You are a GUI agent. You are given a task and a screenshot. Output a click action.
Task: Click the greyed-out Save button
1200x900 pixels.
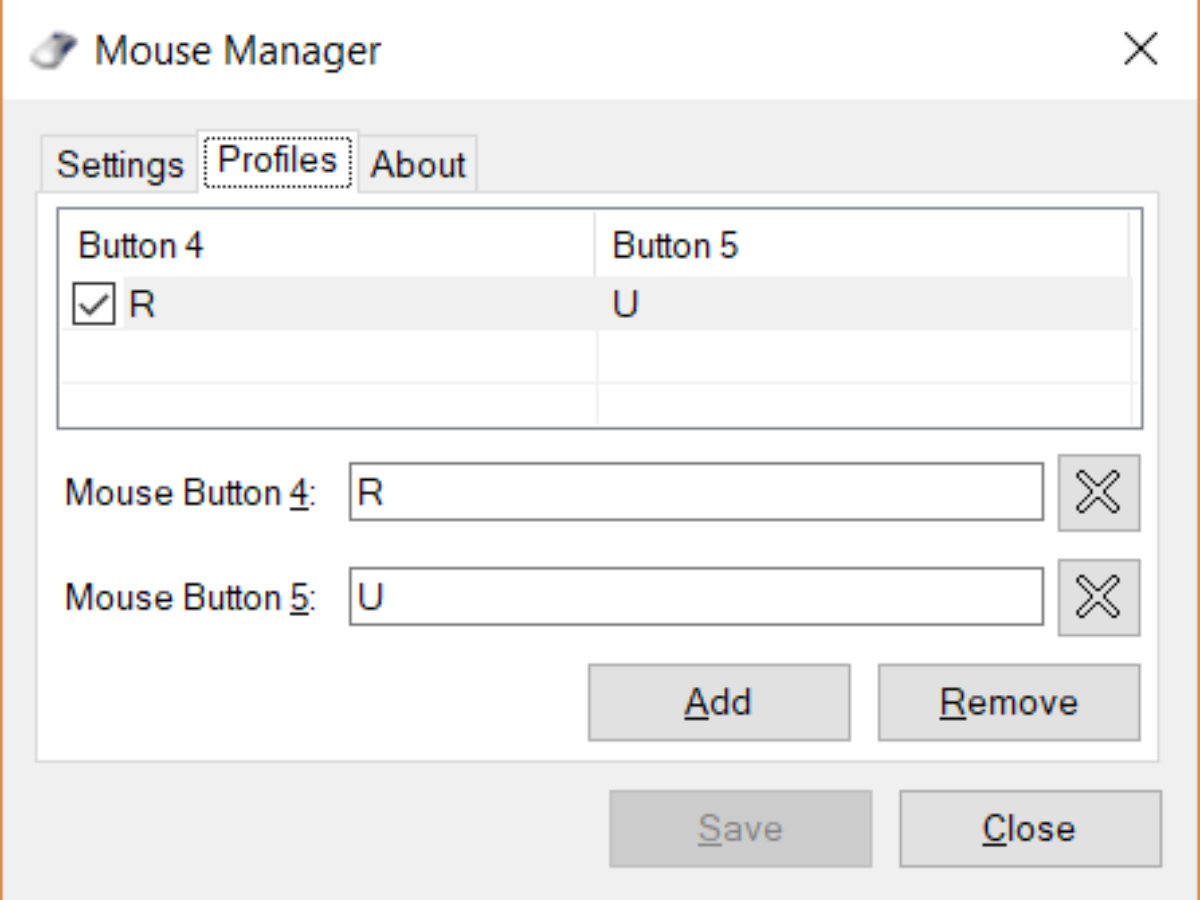pyautogui.click(x=740, y=828)
